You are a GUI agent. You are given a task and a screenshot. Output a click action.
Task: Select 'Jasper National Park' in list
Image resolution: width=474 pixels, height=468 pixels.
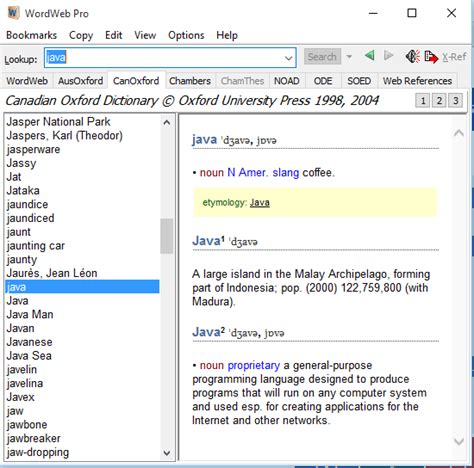click(x=82, y=122)
